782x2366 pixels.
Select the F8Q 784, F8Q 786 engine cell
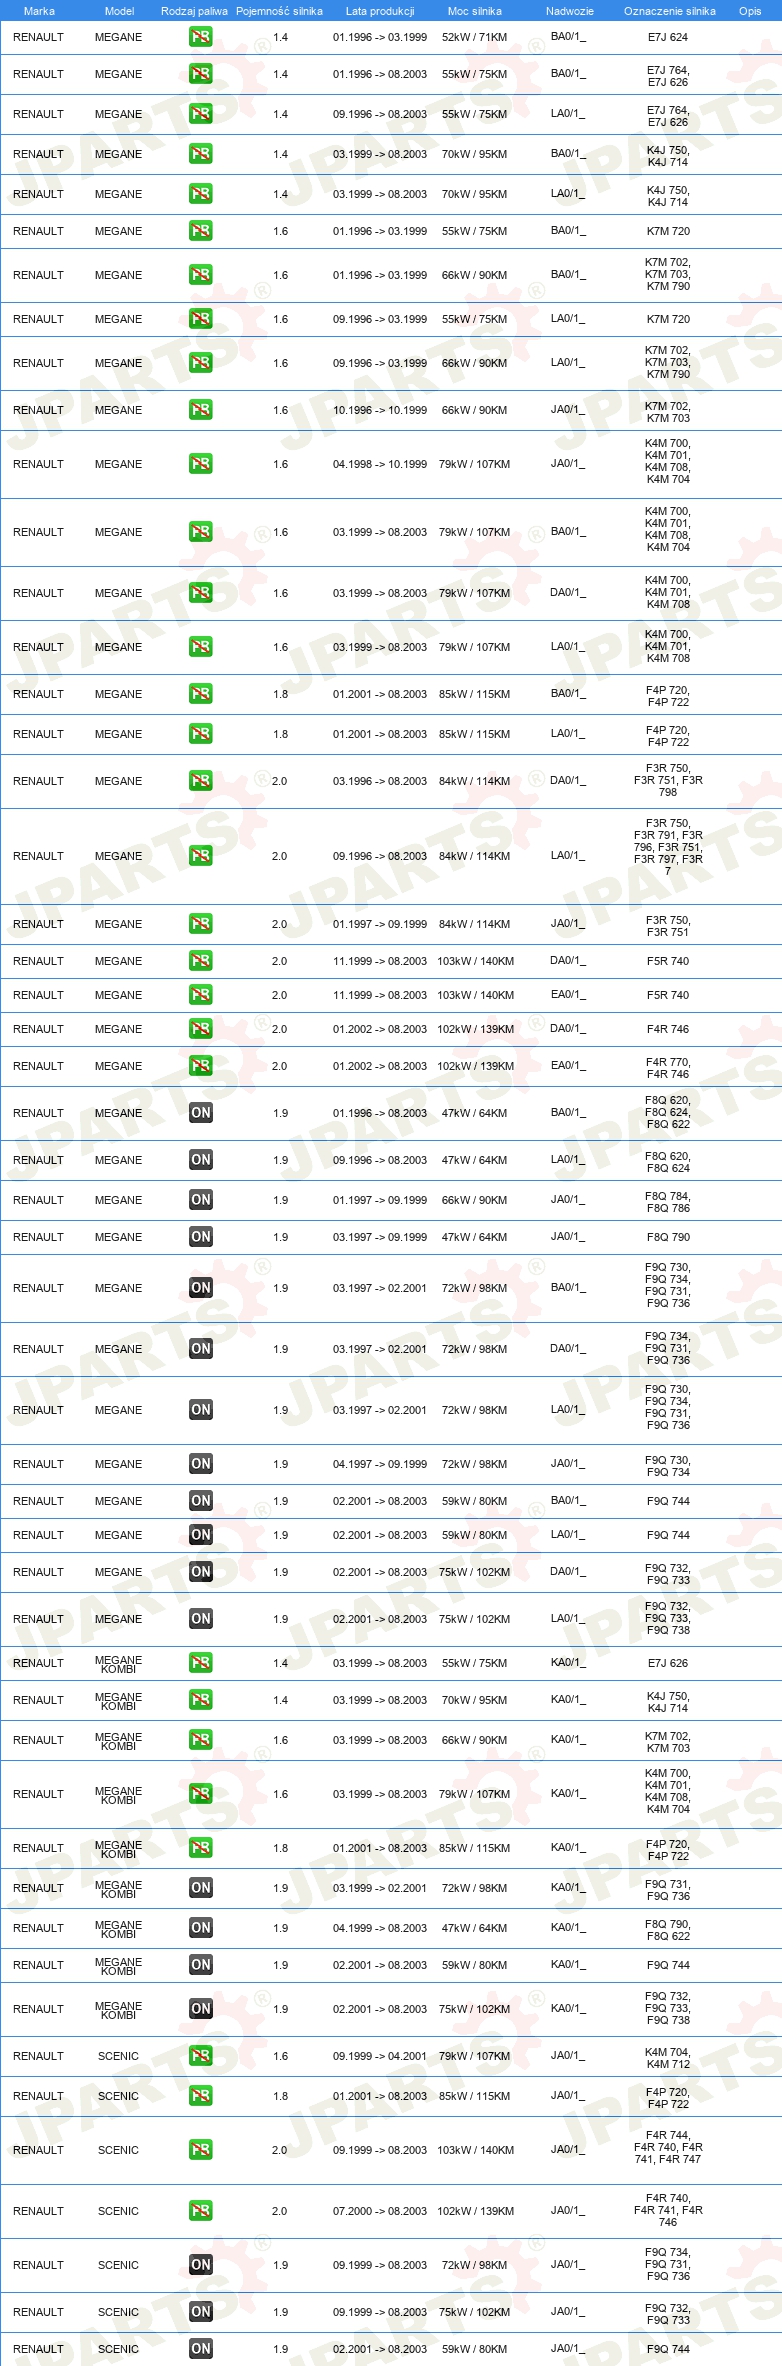tap(668, 1202)
